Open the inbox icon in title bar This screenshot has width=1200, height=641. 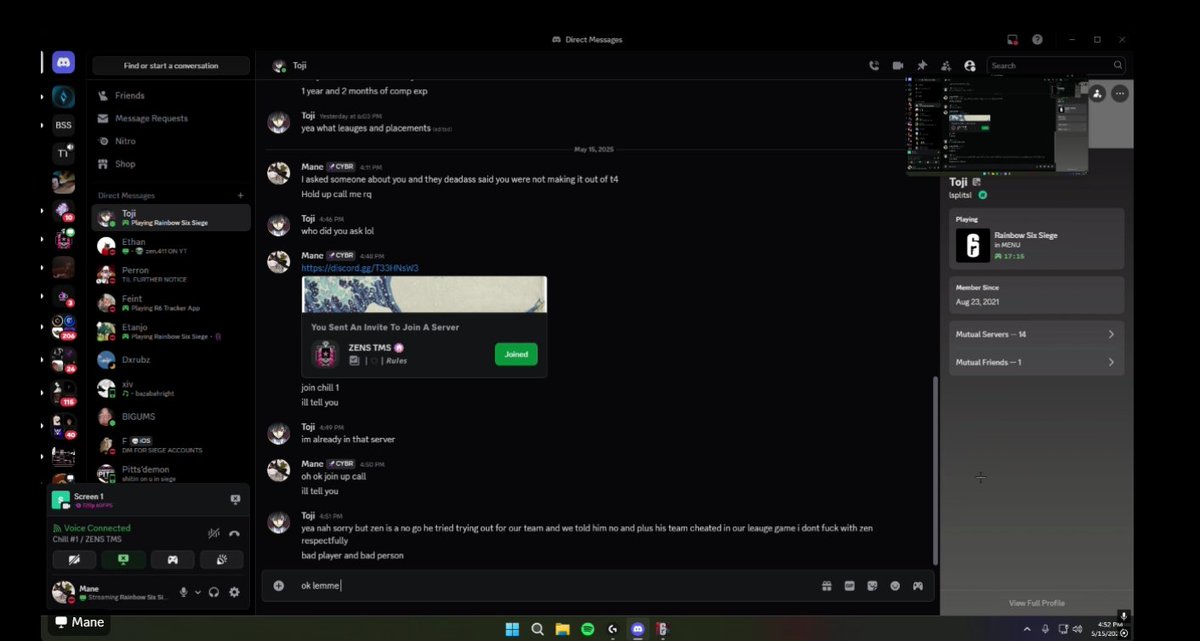click(x=1013, y=39)
